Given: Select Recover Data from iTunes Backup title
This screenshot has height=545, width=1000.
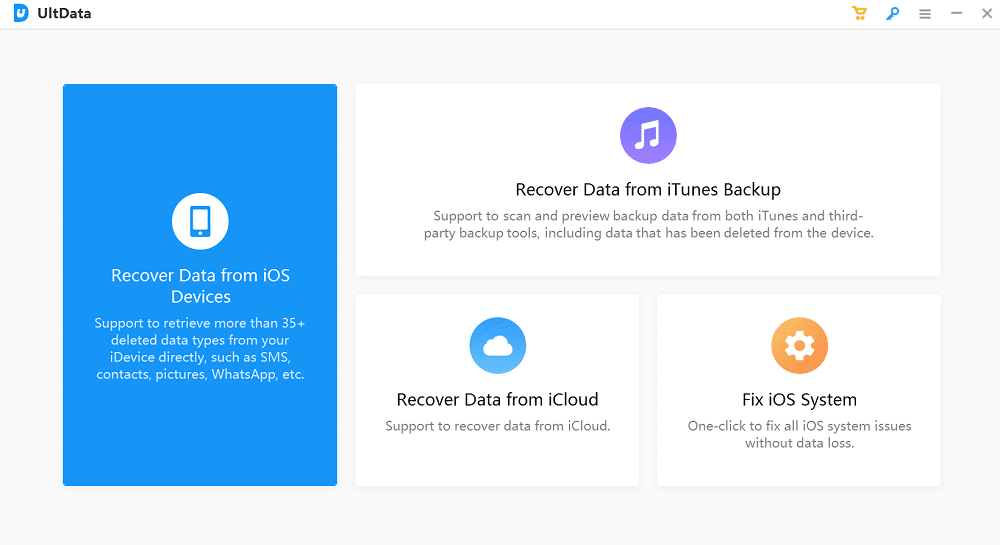Looking at the screenshot, I should (648, 190).
